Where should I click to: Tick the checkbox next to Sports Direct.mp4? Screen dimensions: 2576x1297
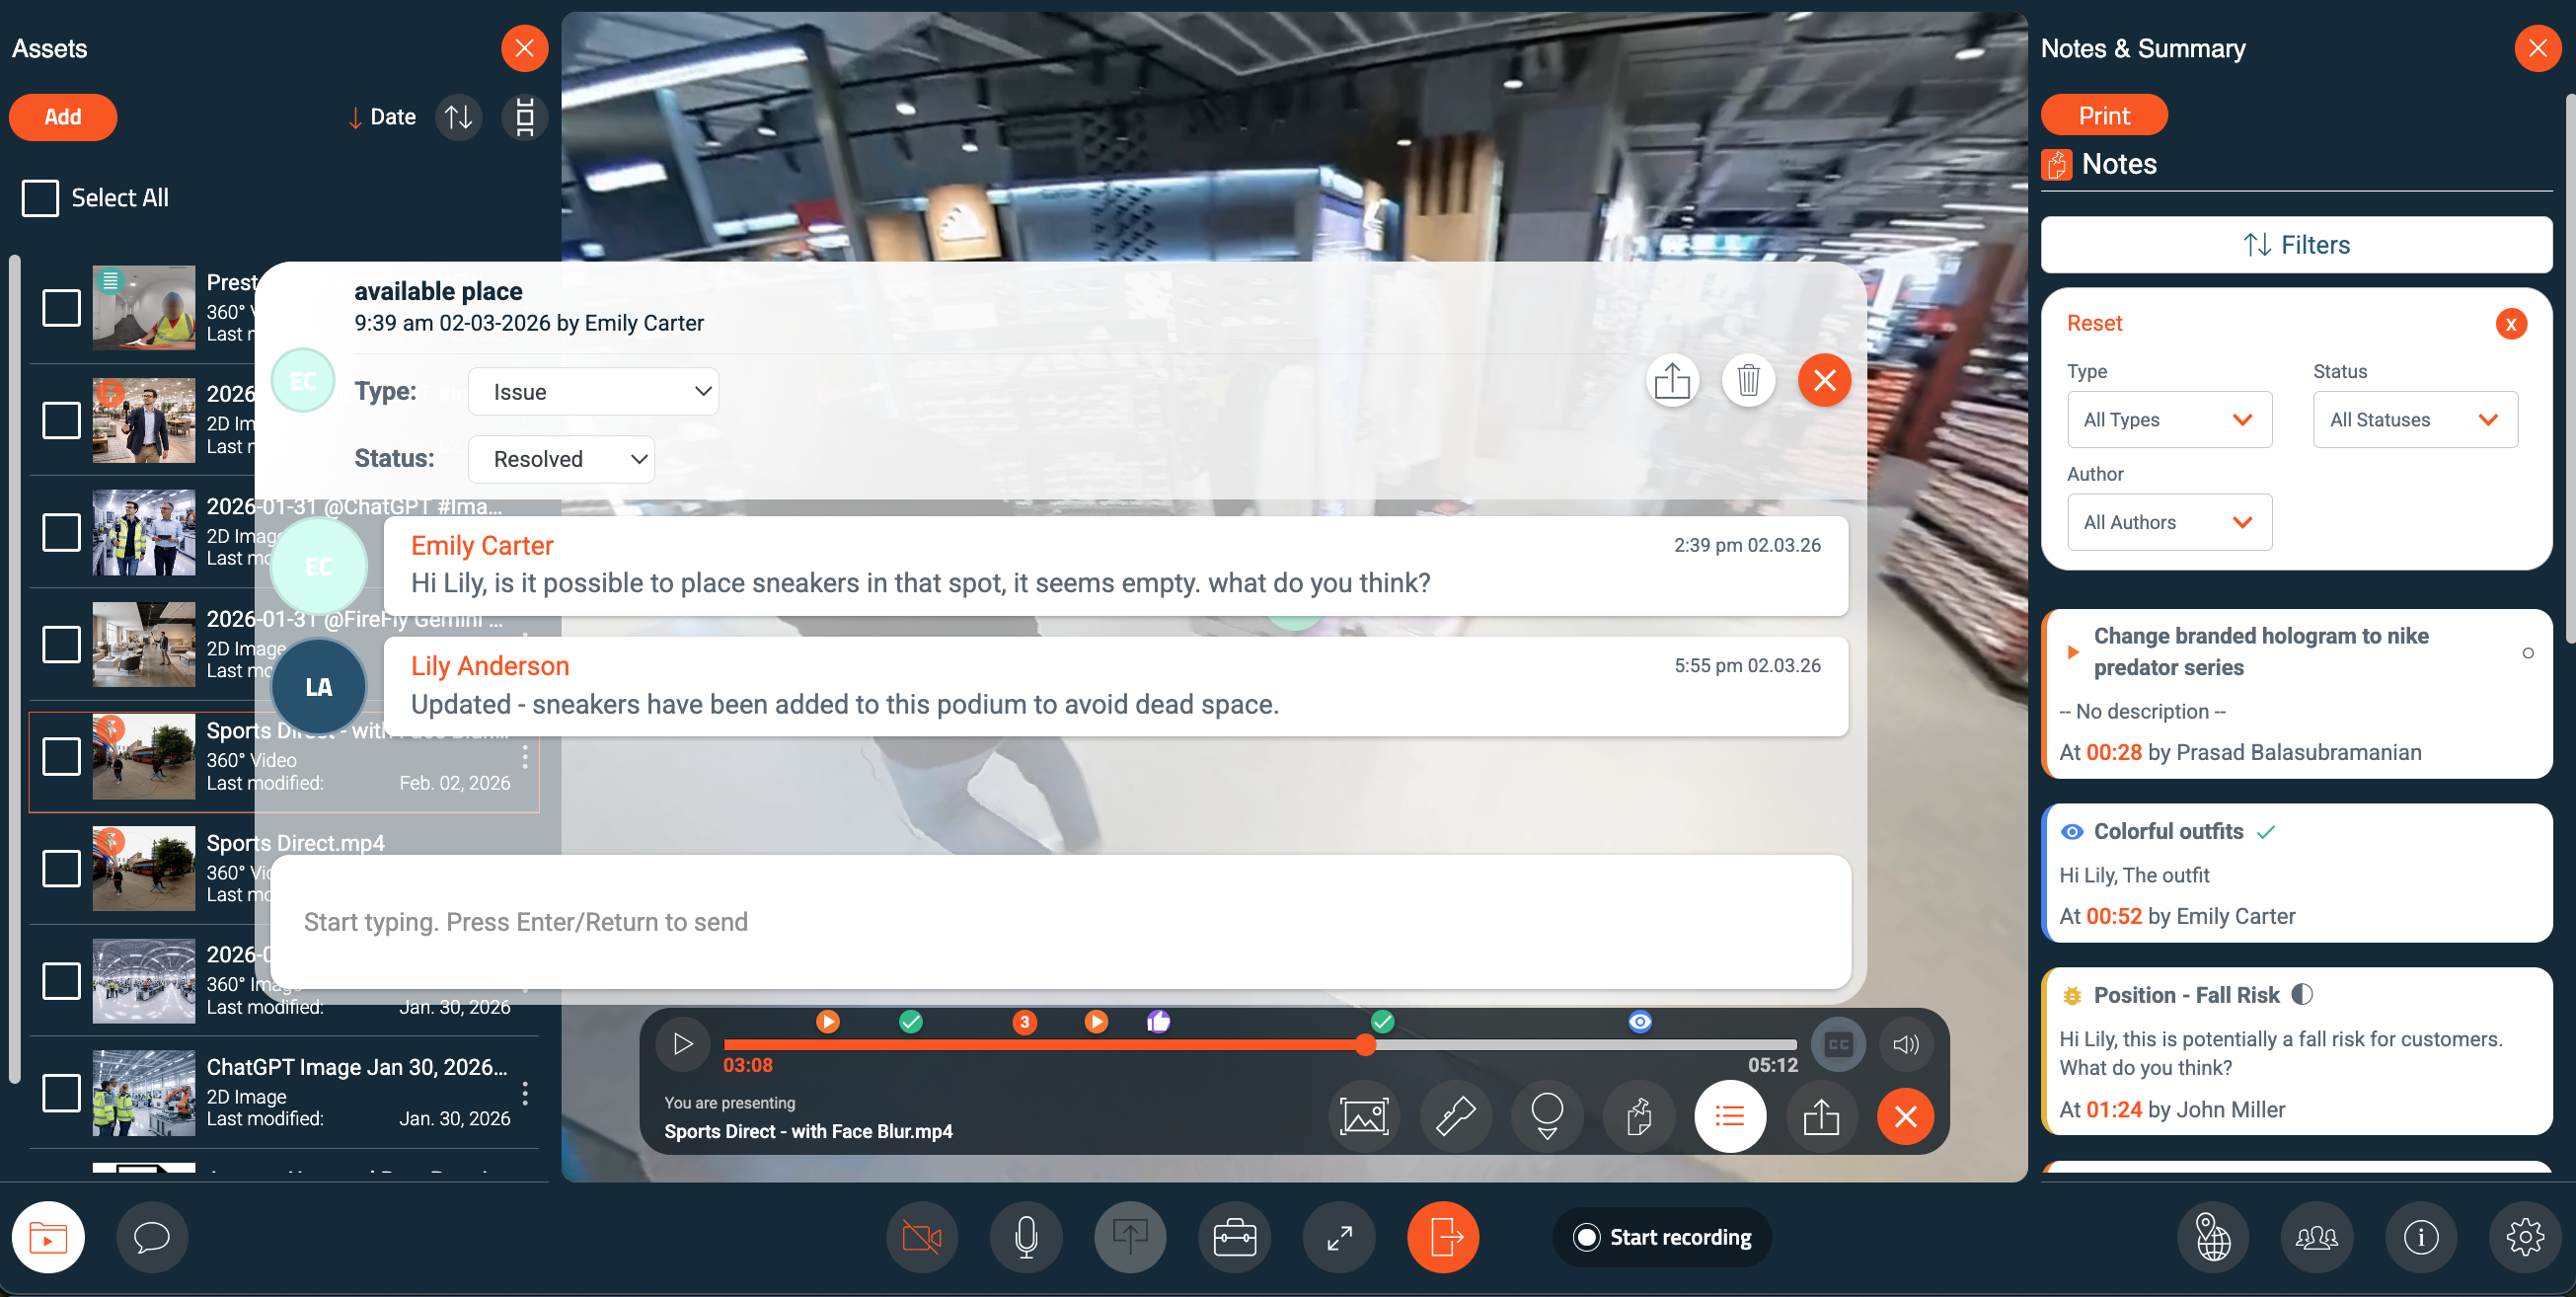coord(61,868)
